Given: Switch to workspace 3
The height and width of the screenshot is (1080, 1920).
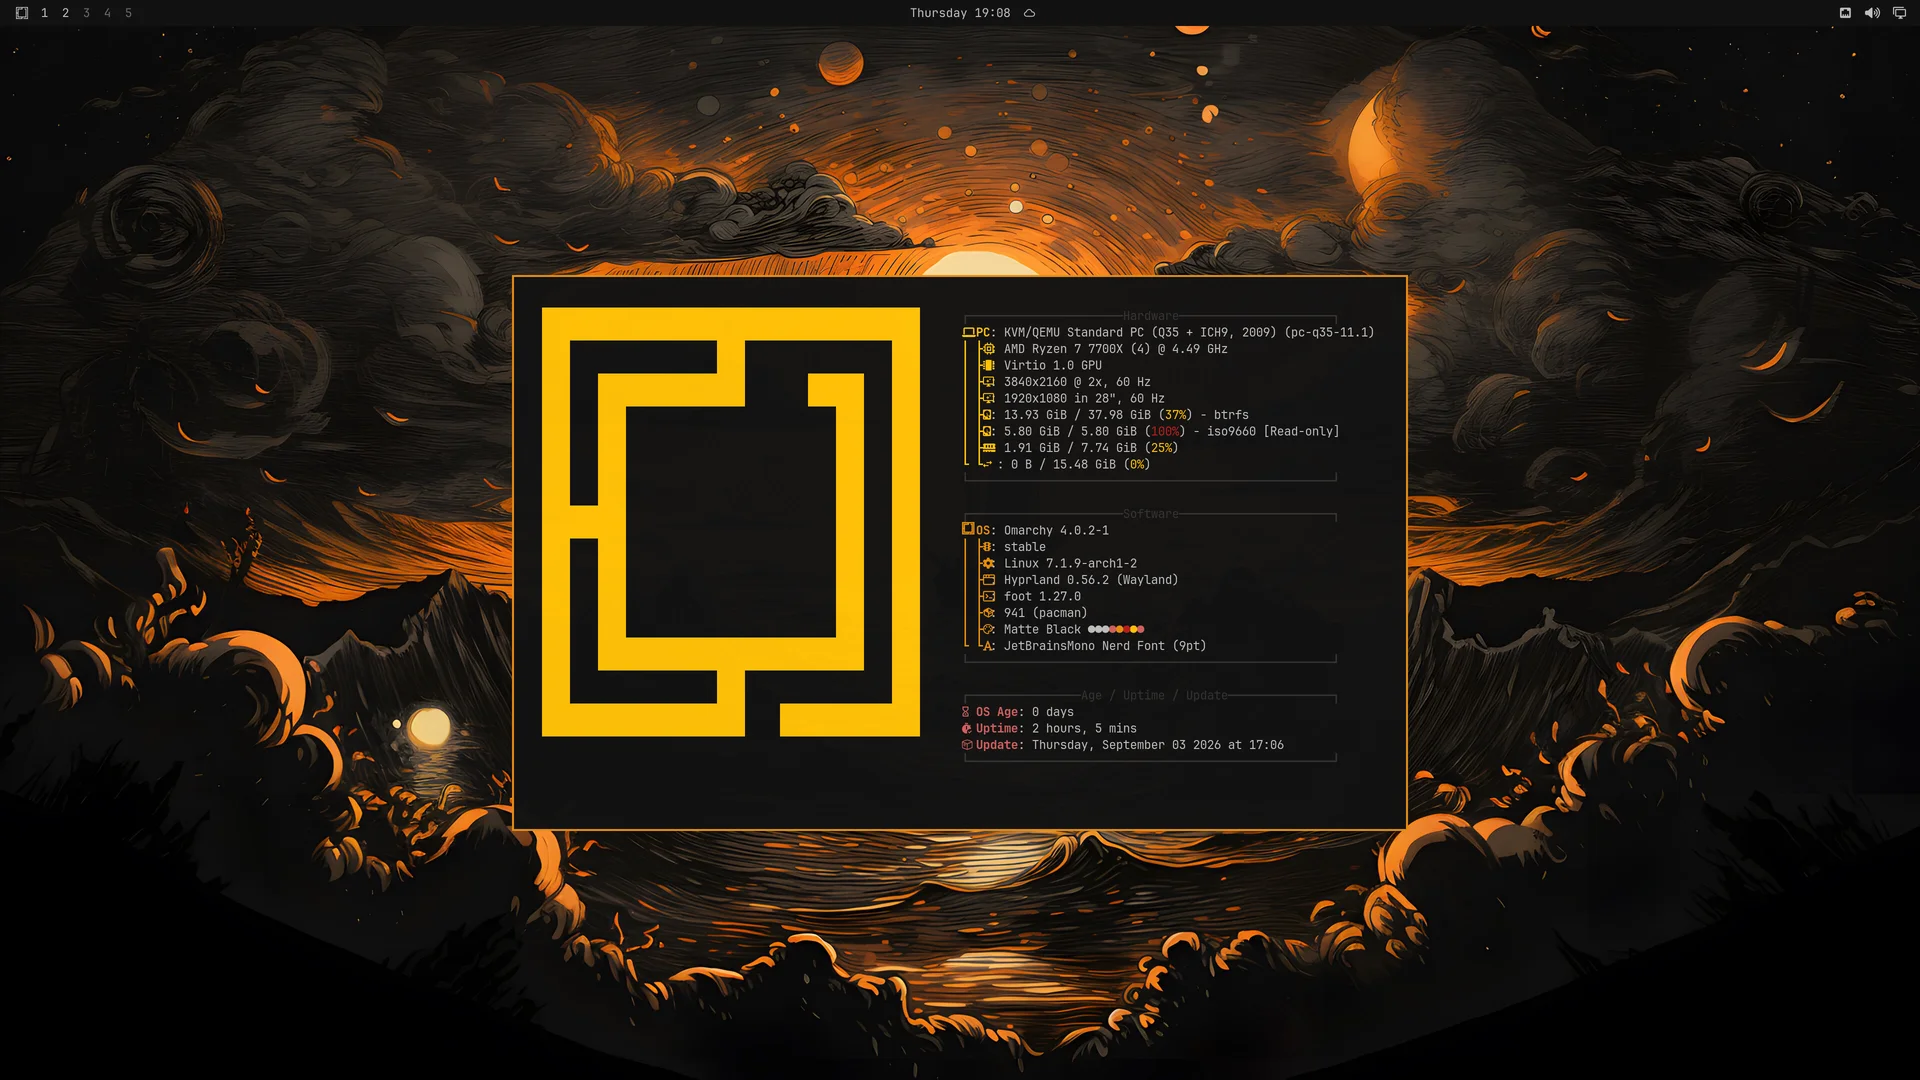Looking at the screenshot, I should [86, 13].
